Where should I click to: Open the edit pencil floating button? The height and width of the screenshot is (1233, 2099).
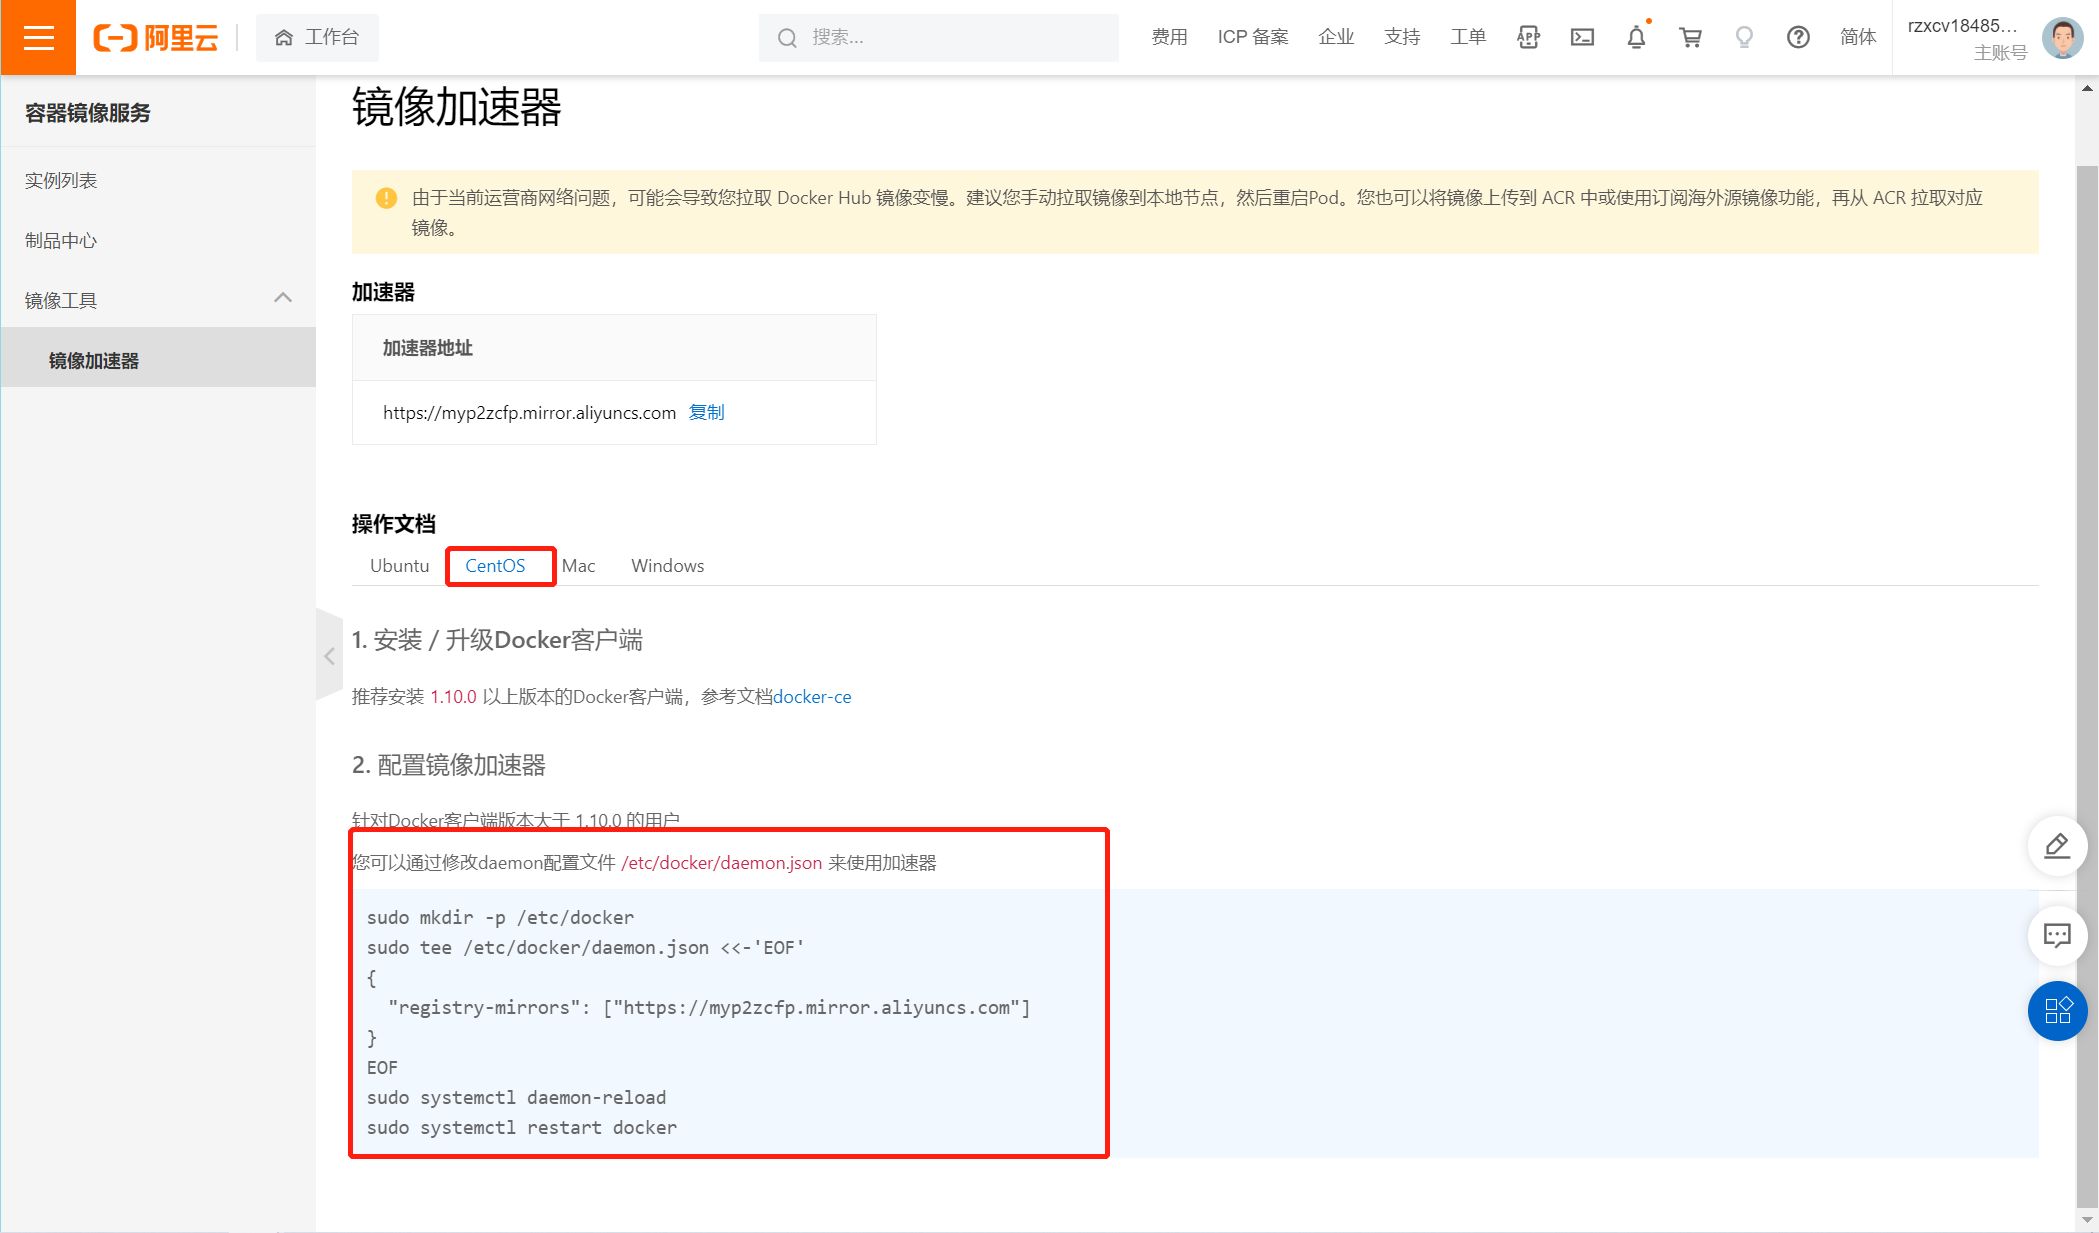click(x=2057, y=847)
